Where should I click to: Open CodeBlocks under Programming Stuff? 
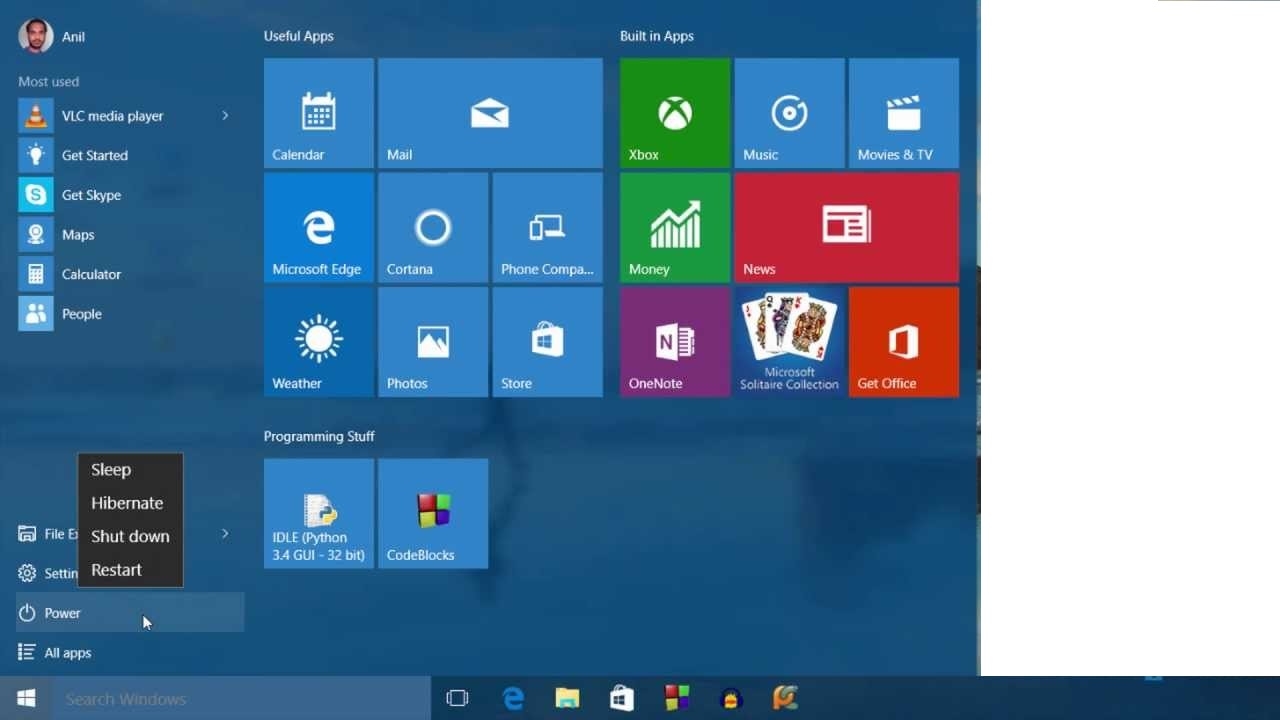(x=432, y=513)
